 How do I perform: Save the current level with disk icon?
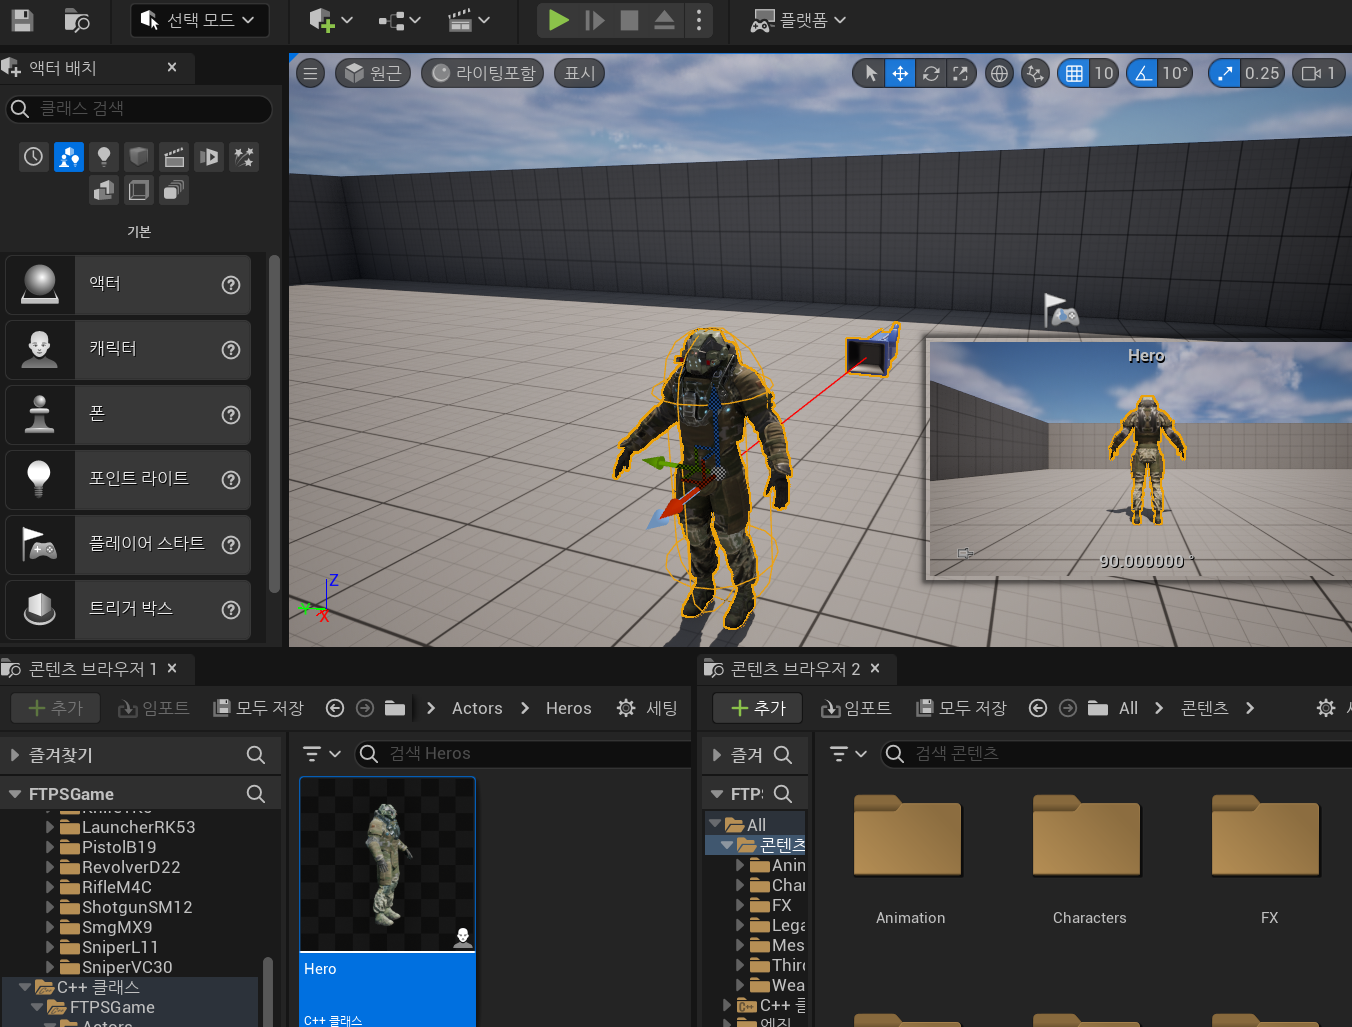pyautogui.click(x=22, y=19)
